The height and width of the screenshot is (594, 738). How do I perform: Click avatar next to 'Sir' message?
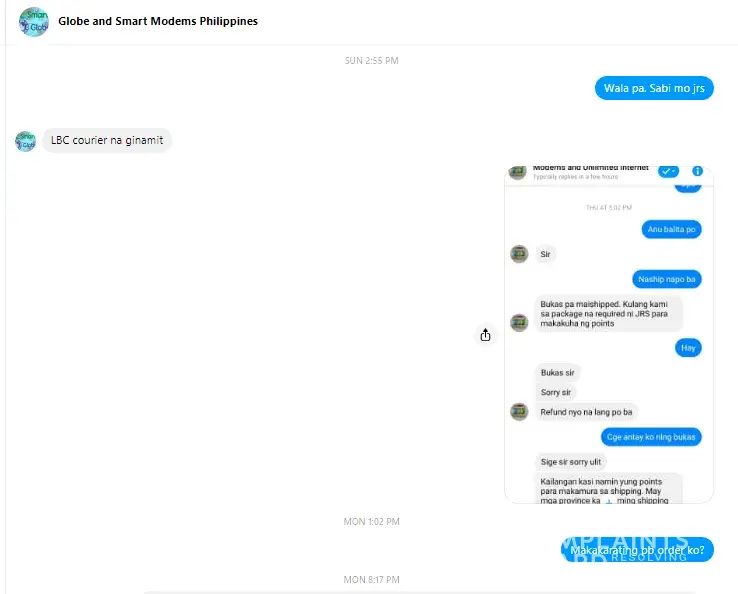pos(519,254)
